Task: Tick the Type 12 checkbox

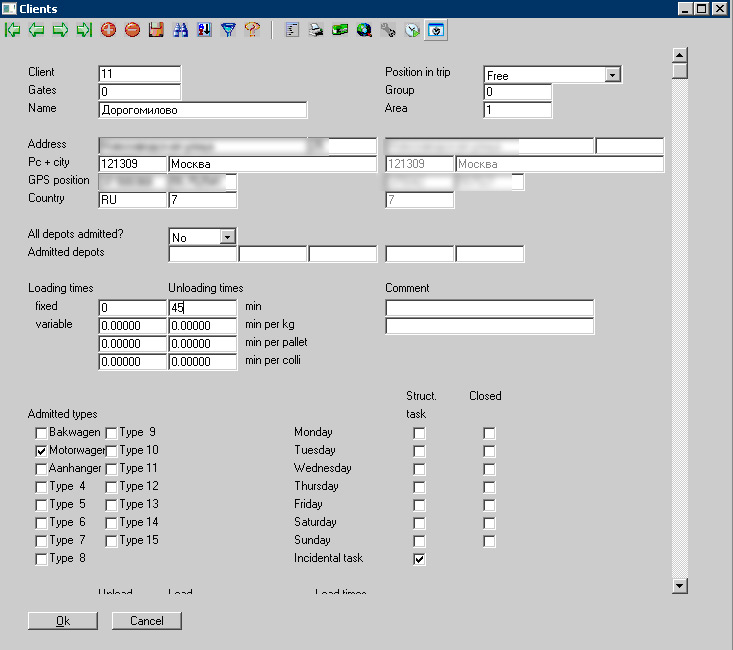Action: 111,487
